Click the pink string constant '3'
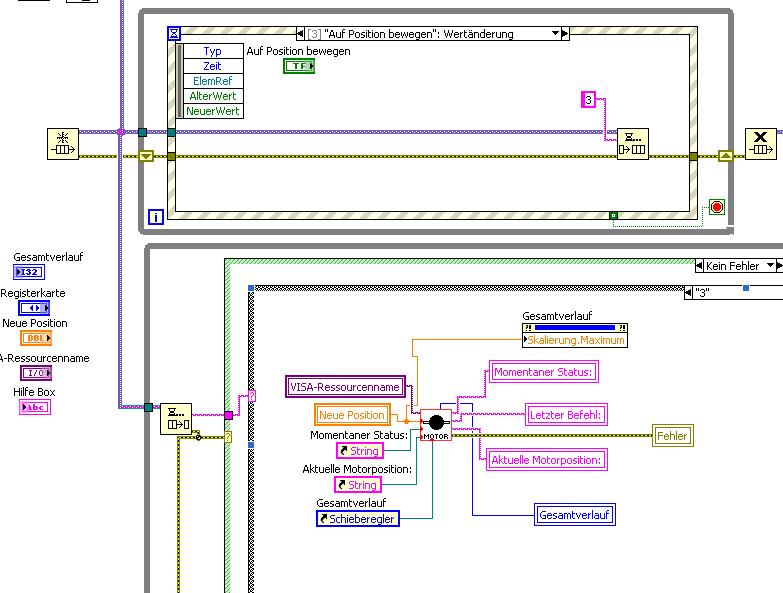 589,100
